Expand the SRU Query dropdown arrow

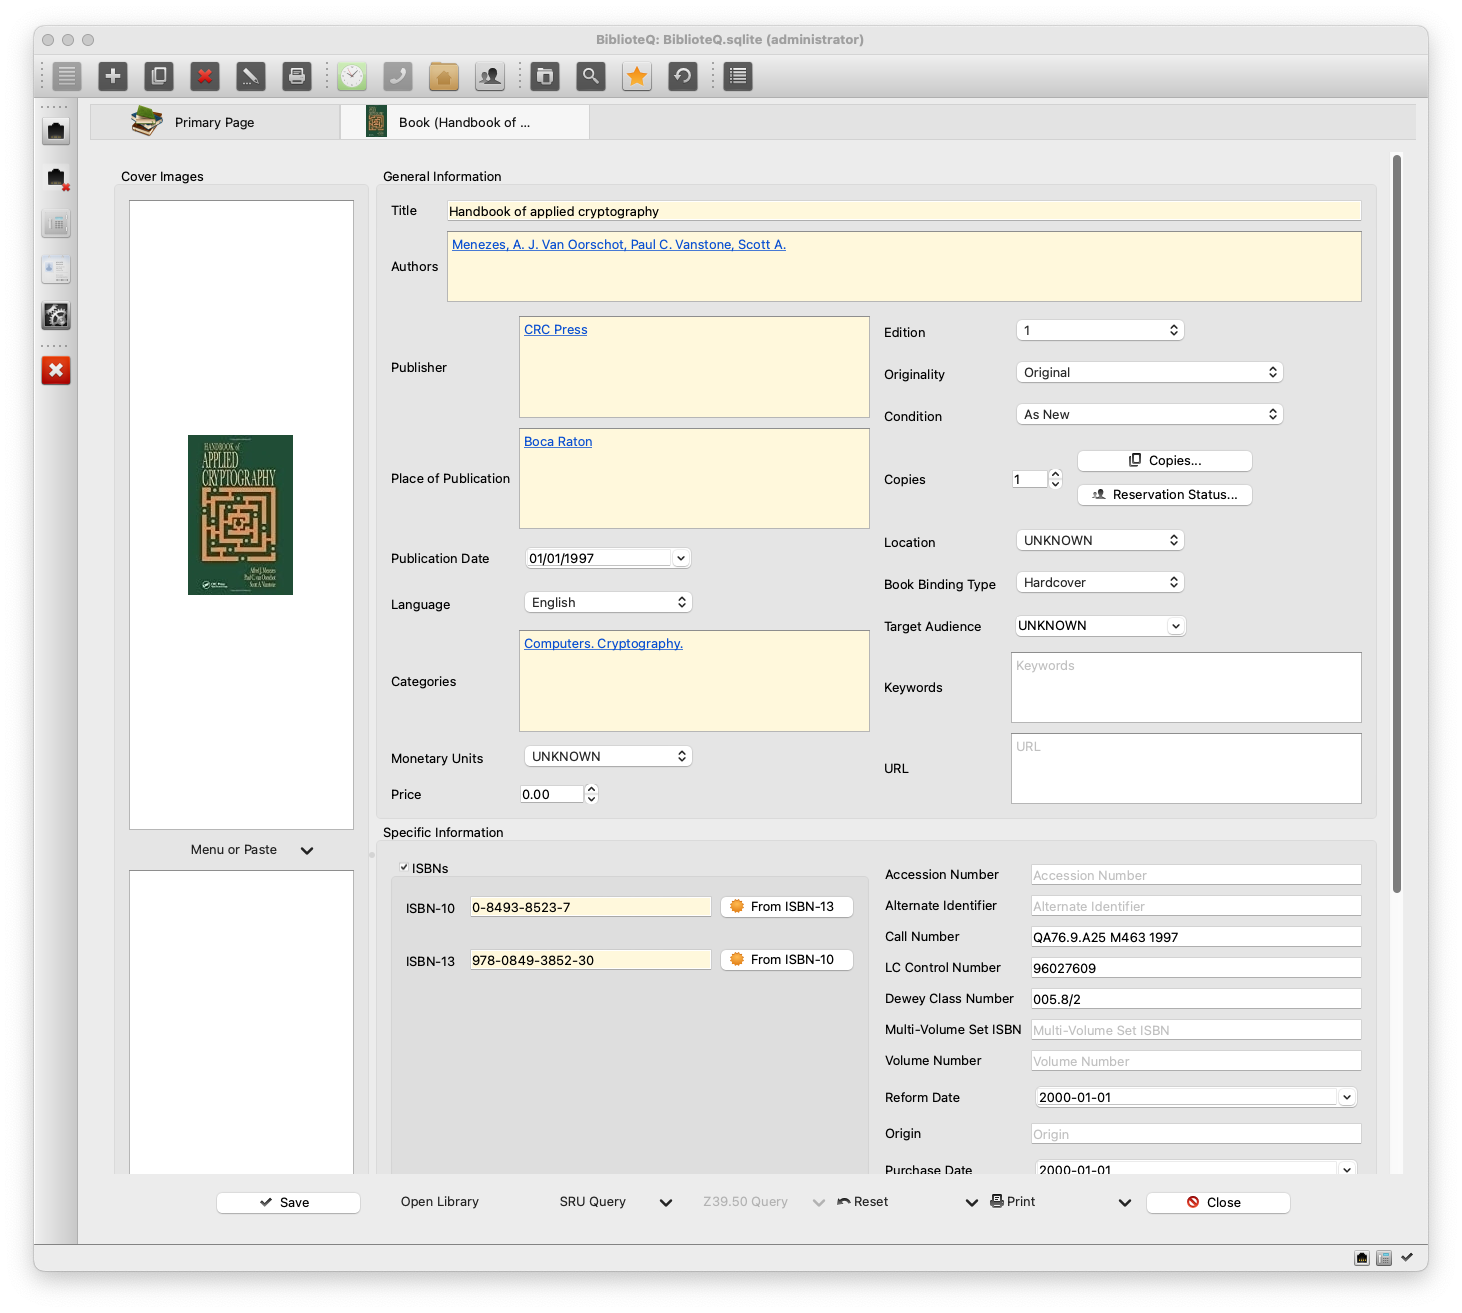pos(666,1202)
